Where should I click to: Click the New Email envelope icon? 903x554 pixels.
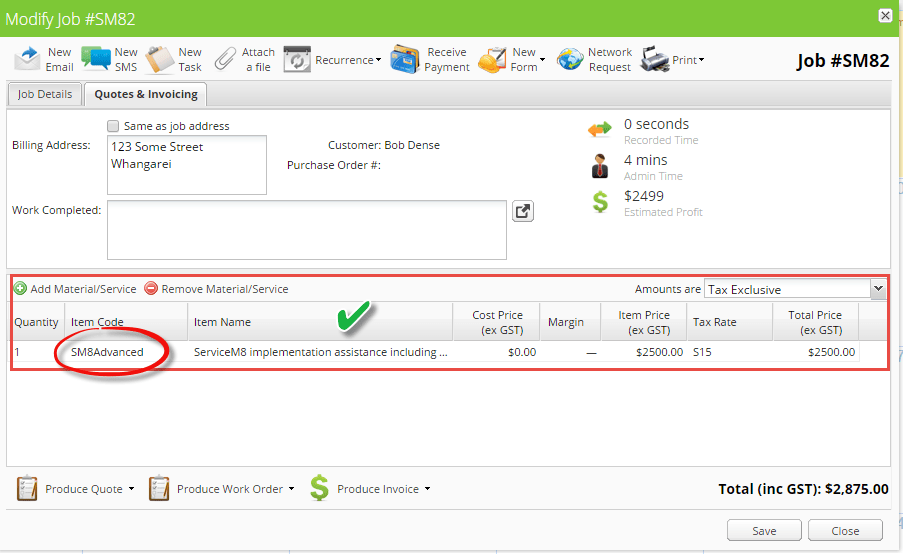[28, 59]
